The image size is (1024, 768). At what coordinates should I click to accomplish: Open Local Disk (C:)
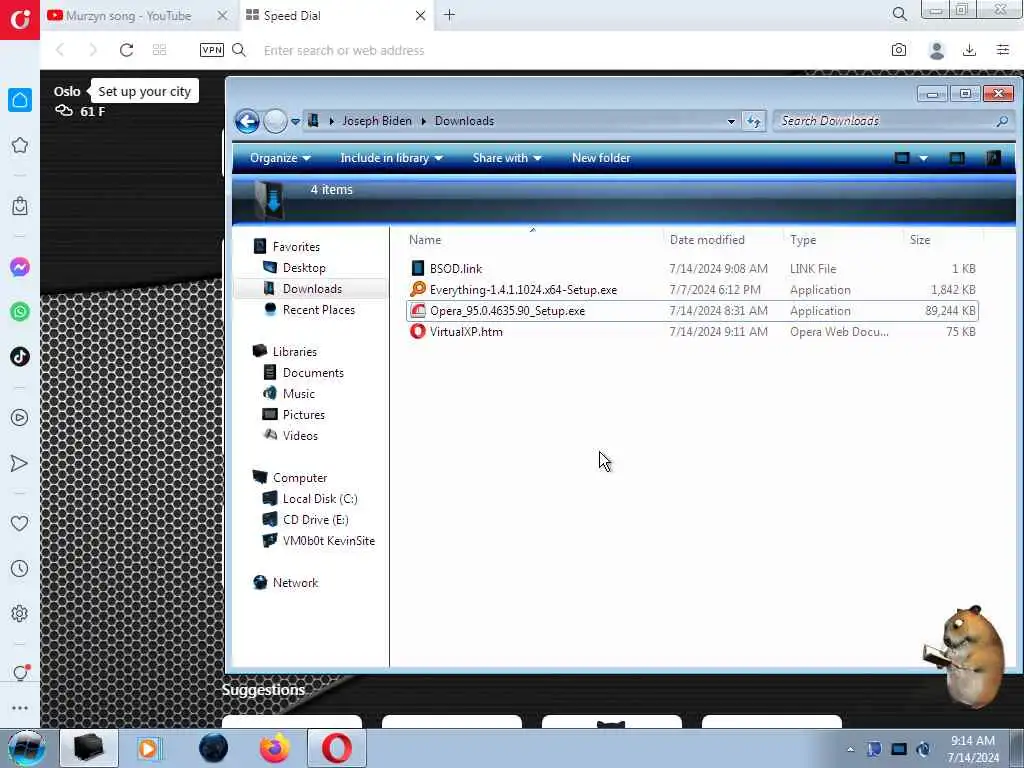coord(320,498)
